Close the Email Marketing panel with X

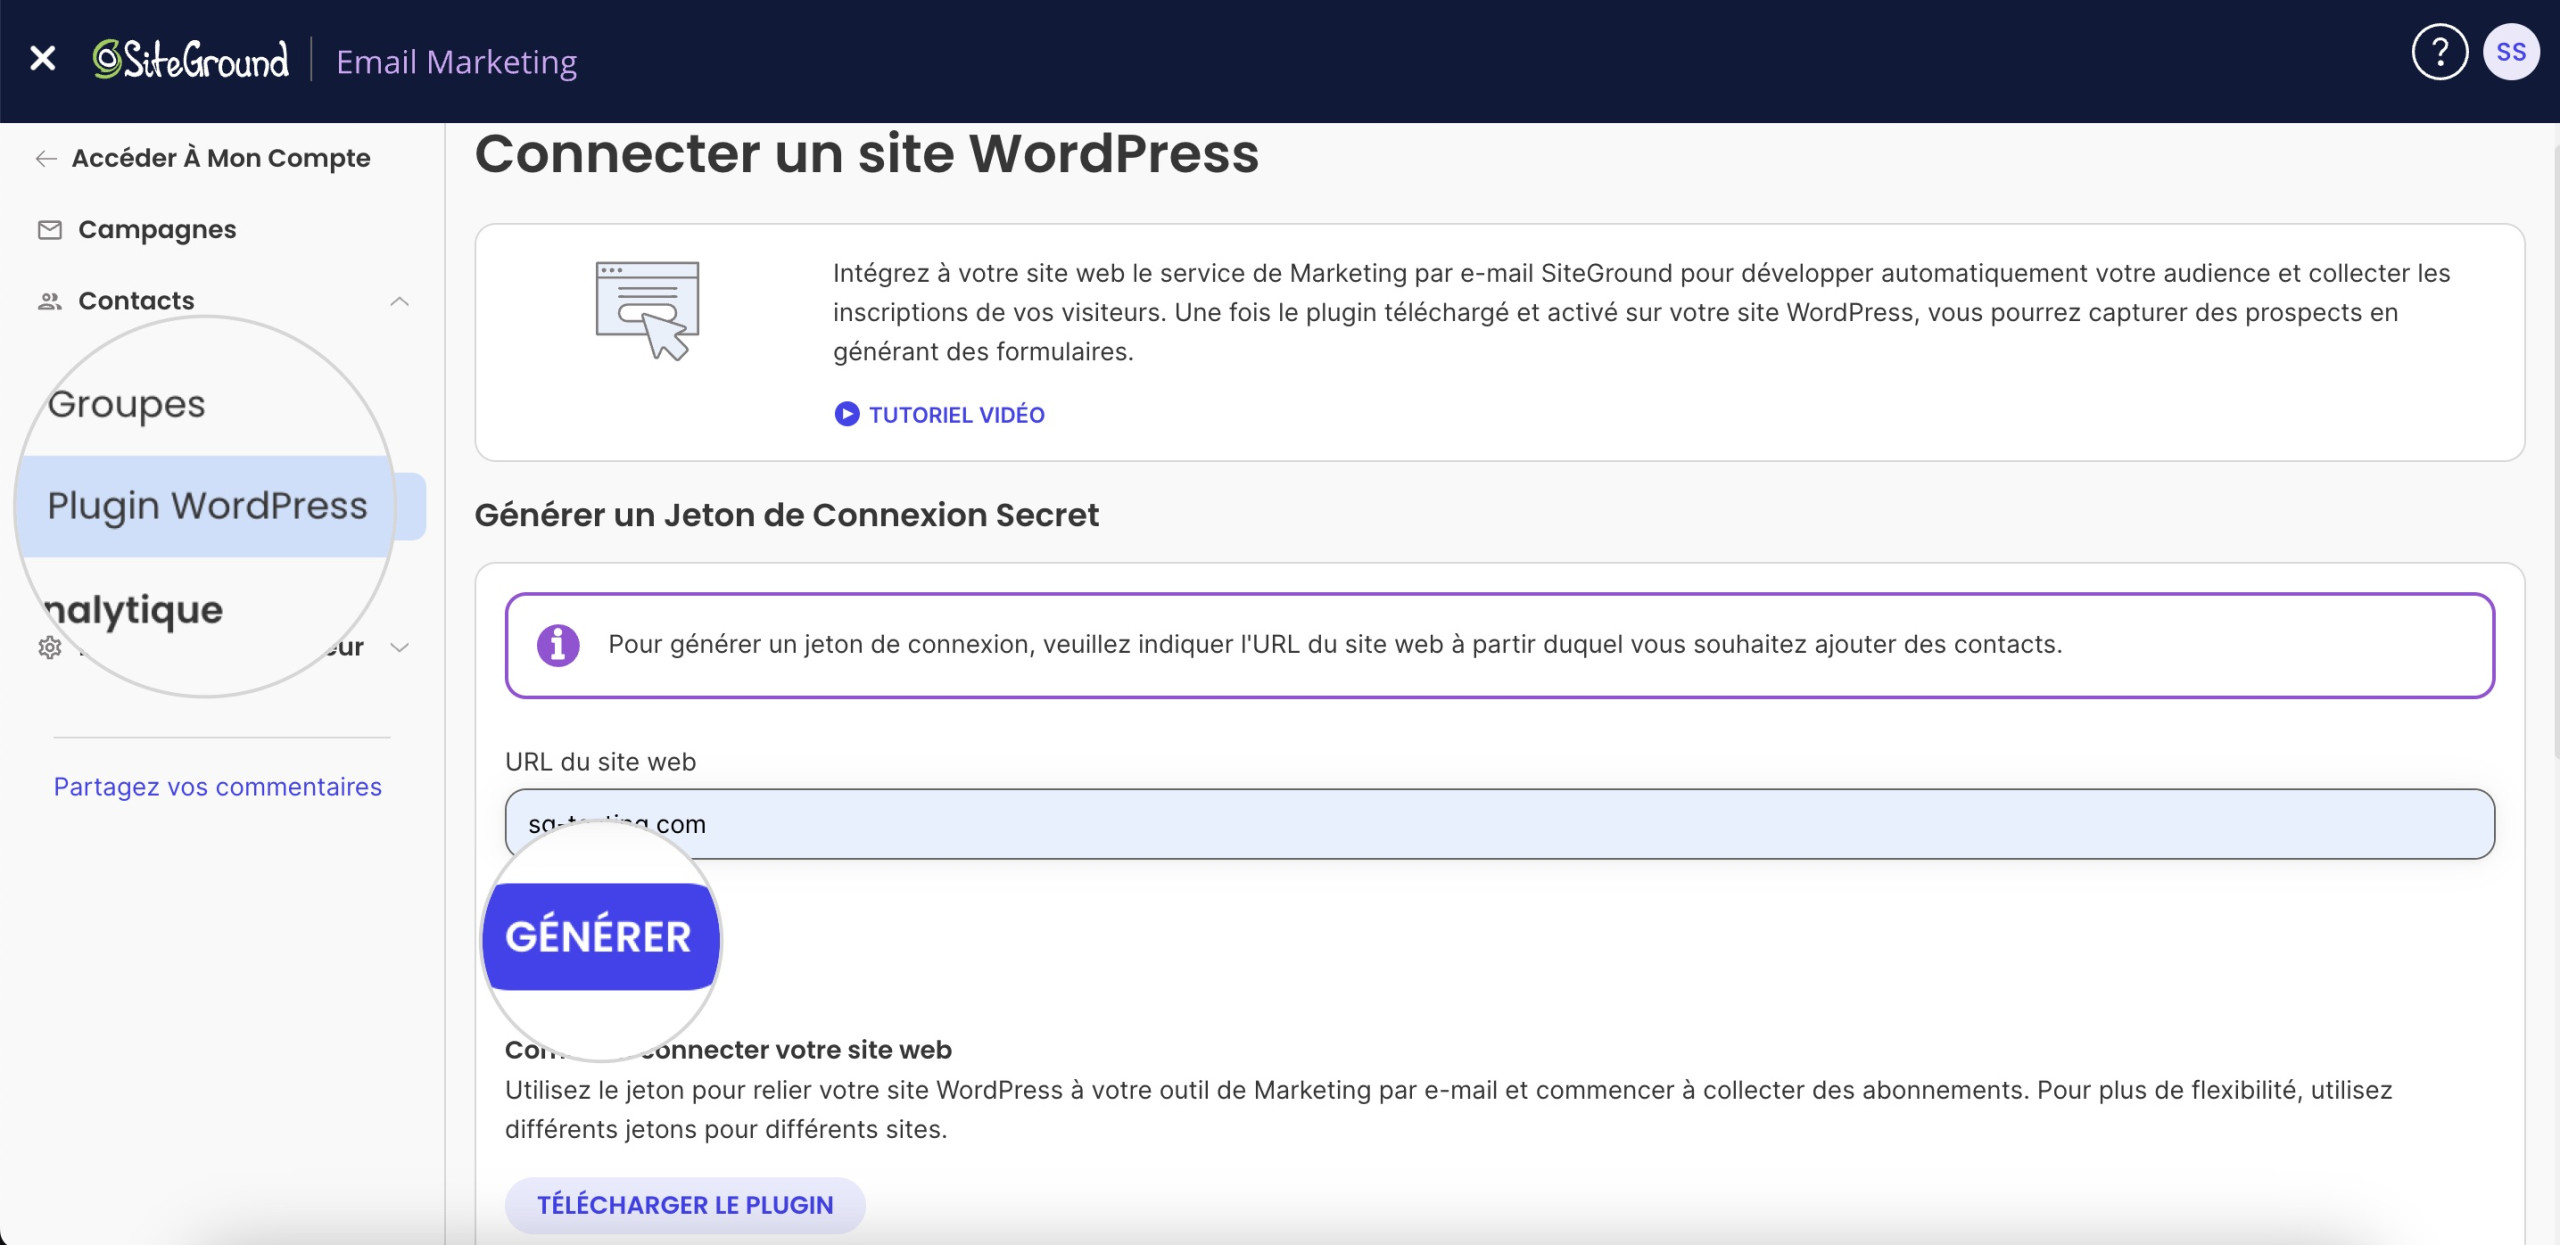pyautogui.click(x=43, y=59)
